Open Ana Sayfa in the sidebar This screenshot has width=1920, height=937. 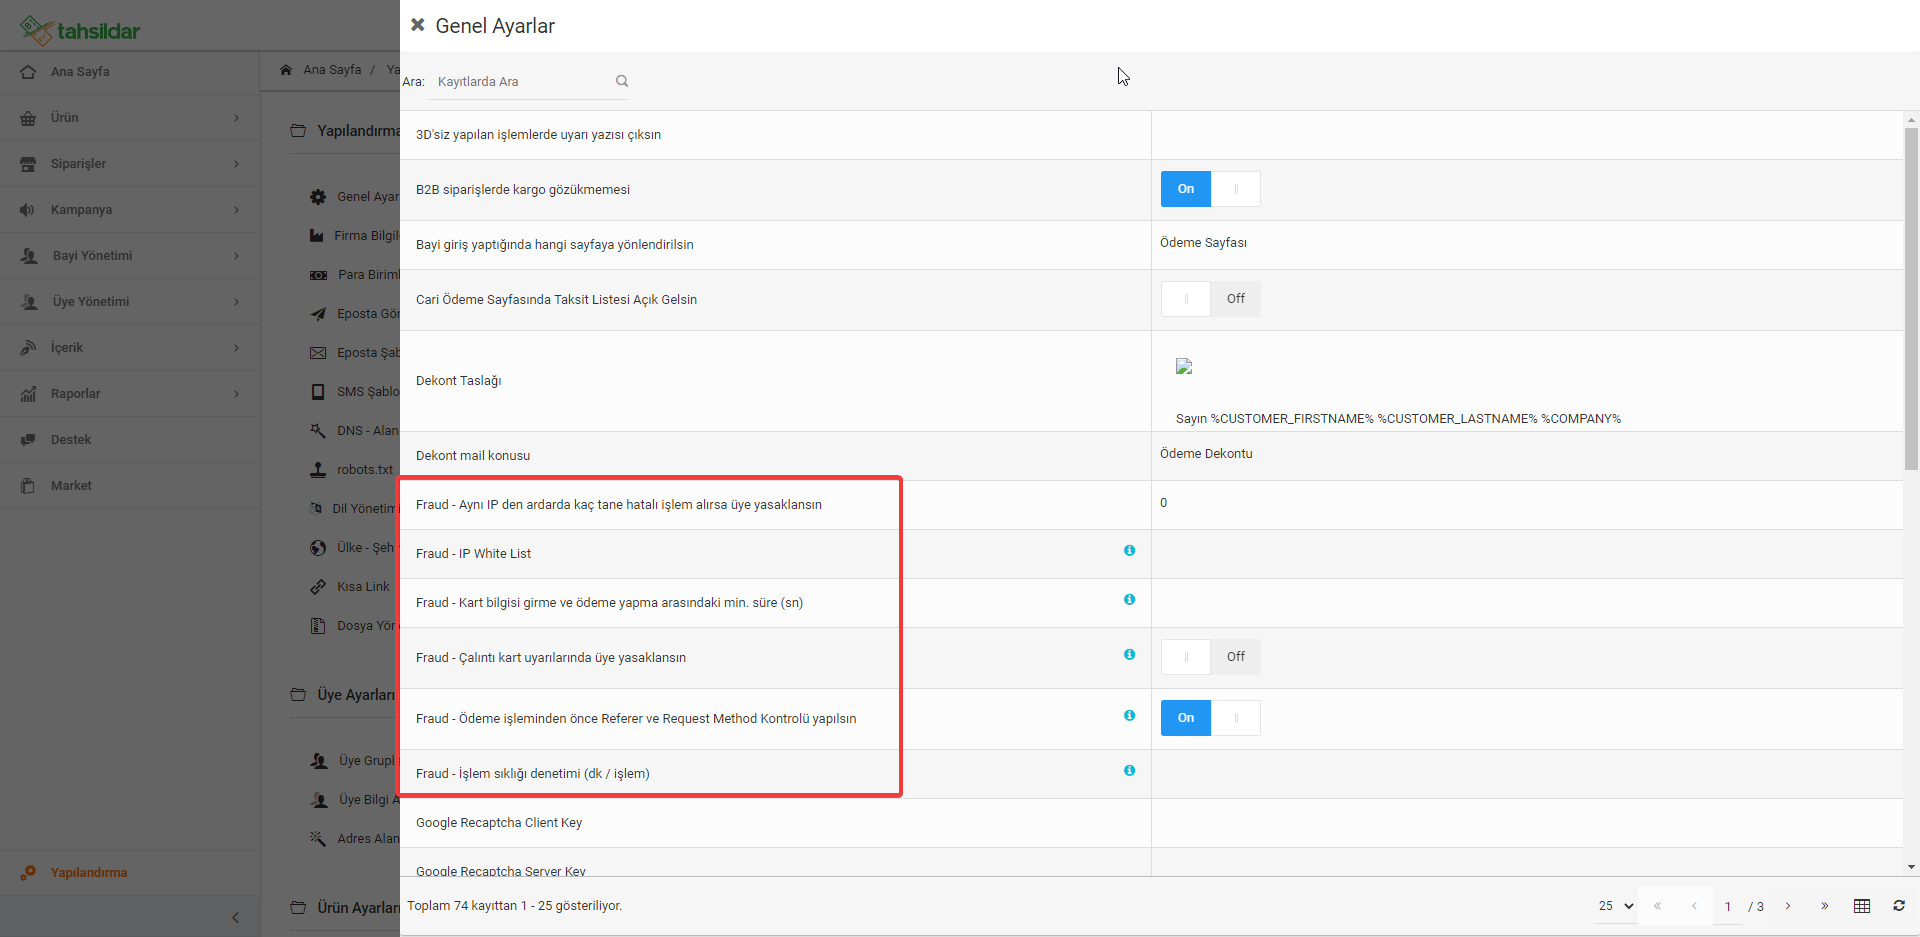130,72
